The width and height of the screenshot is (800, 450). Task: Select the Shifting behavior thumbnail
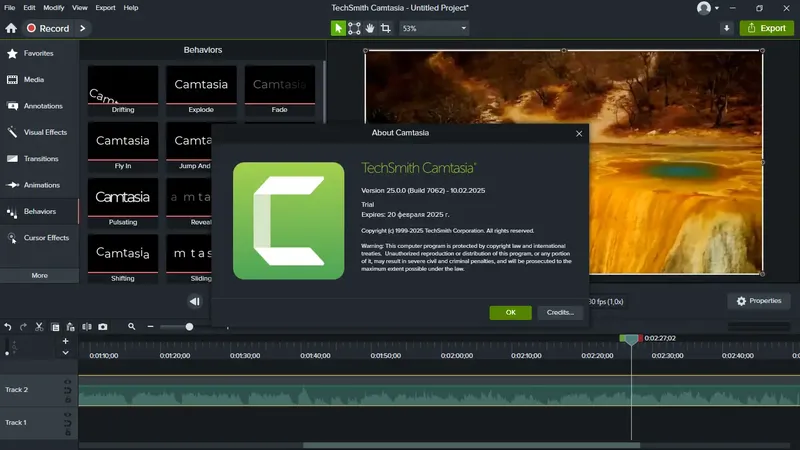(x=123, y=258)
